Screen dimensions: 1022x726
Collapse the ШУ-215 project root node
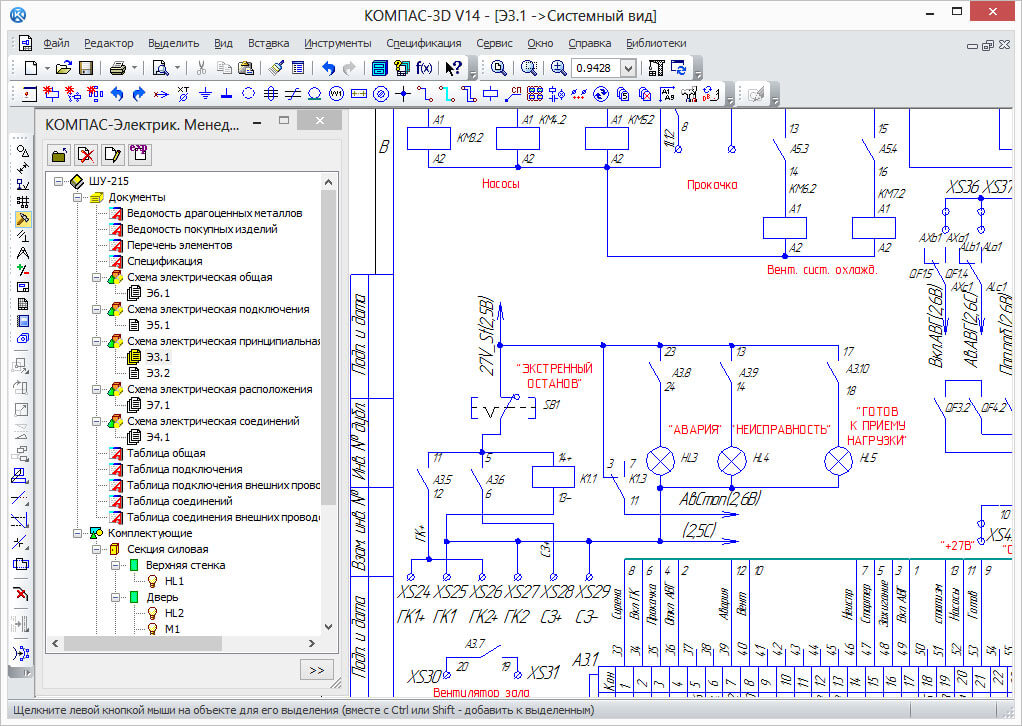tap(59, 181)
